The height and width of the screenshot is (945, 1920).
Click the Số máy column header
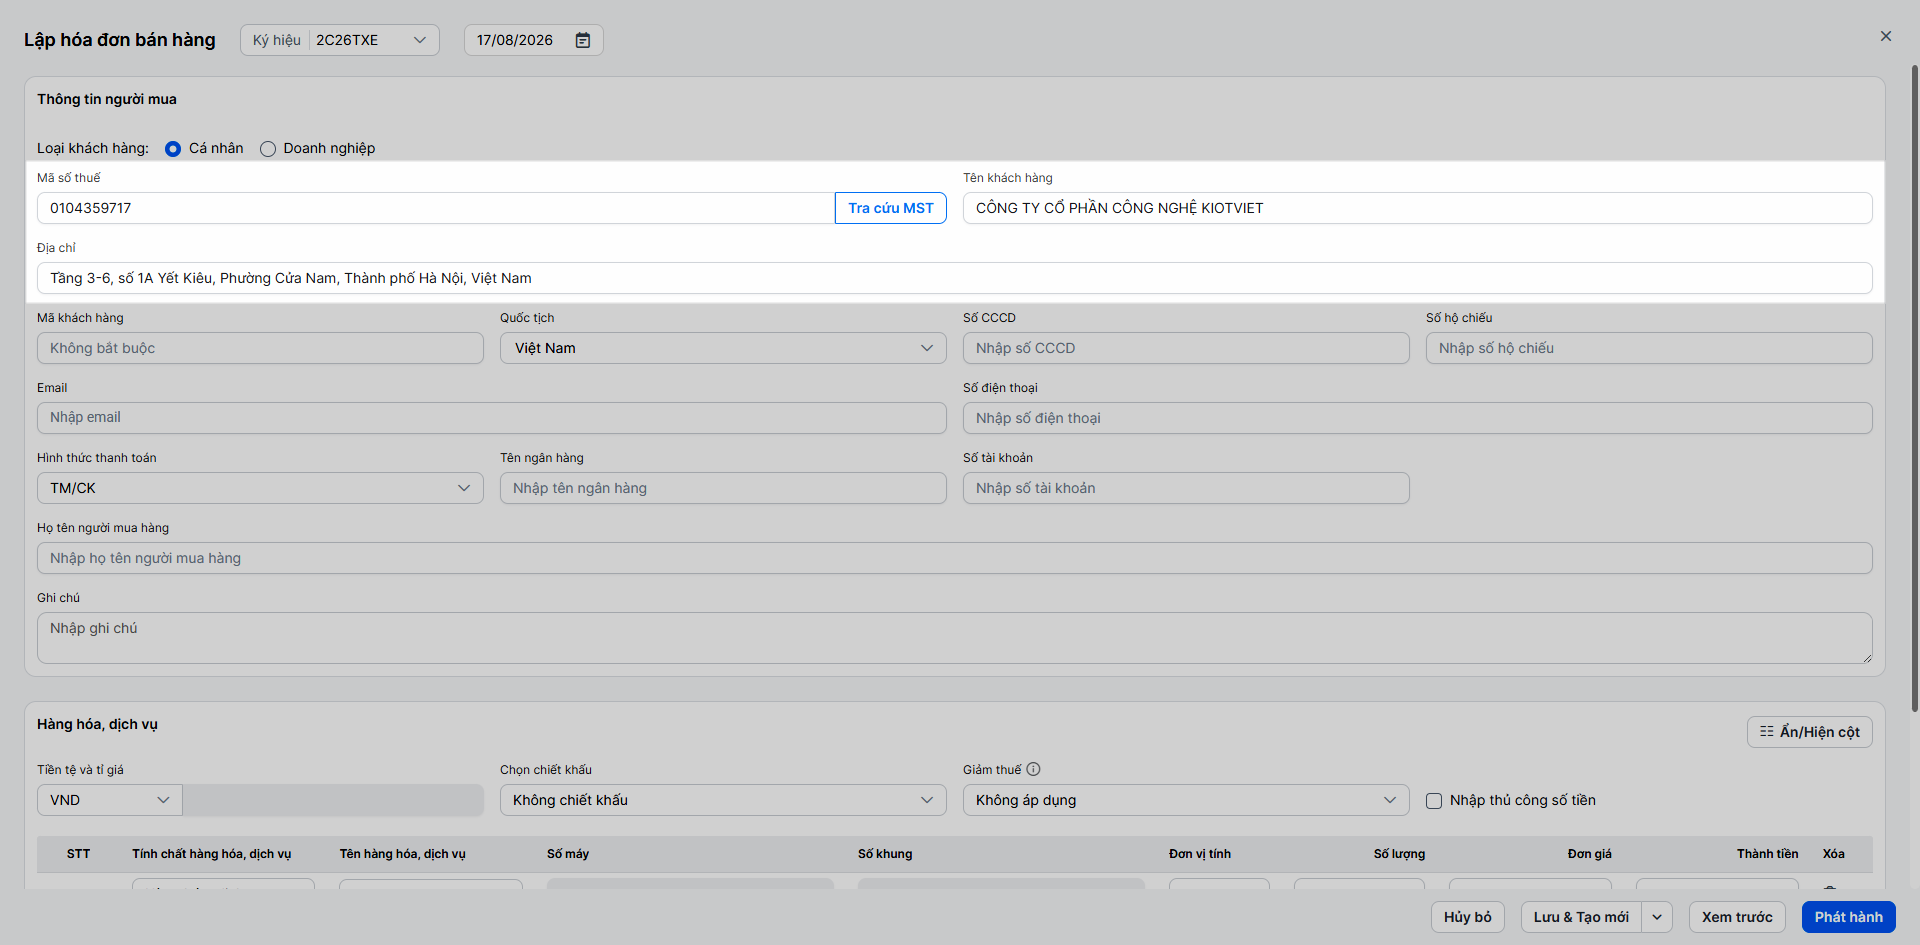568,854
